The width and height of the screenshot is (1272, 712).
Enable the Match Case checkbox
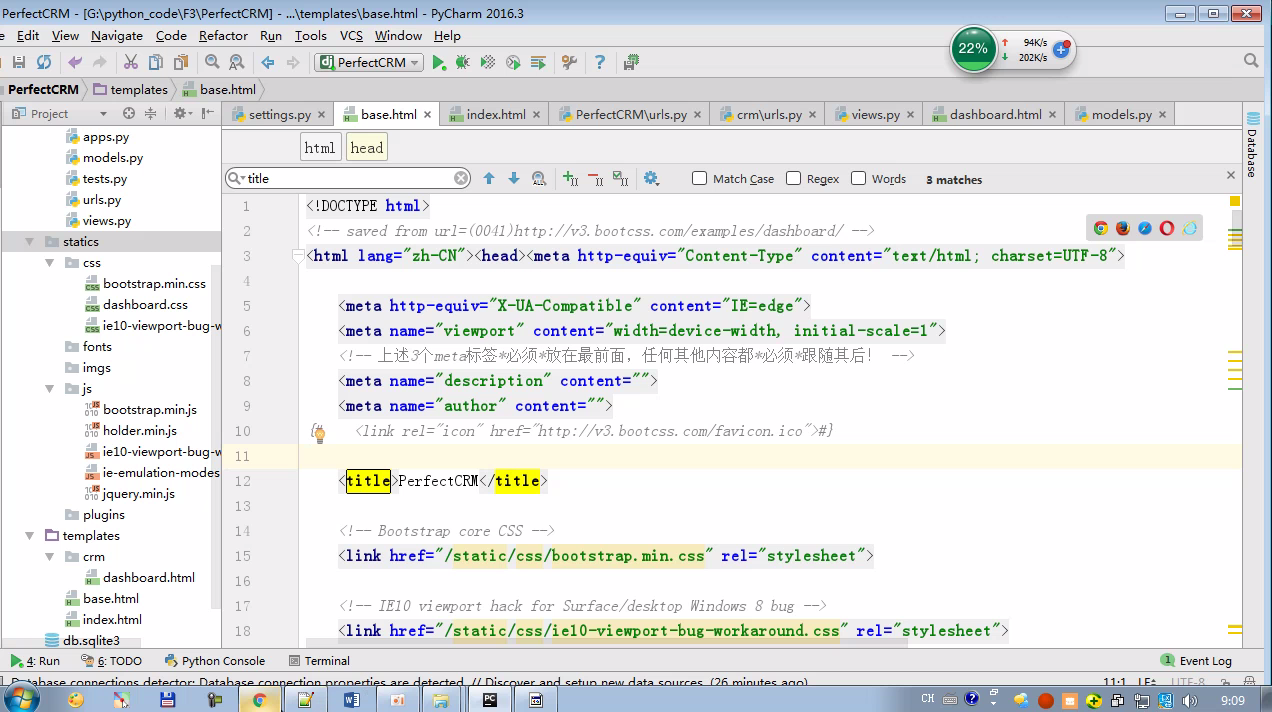tap(700, 178)
